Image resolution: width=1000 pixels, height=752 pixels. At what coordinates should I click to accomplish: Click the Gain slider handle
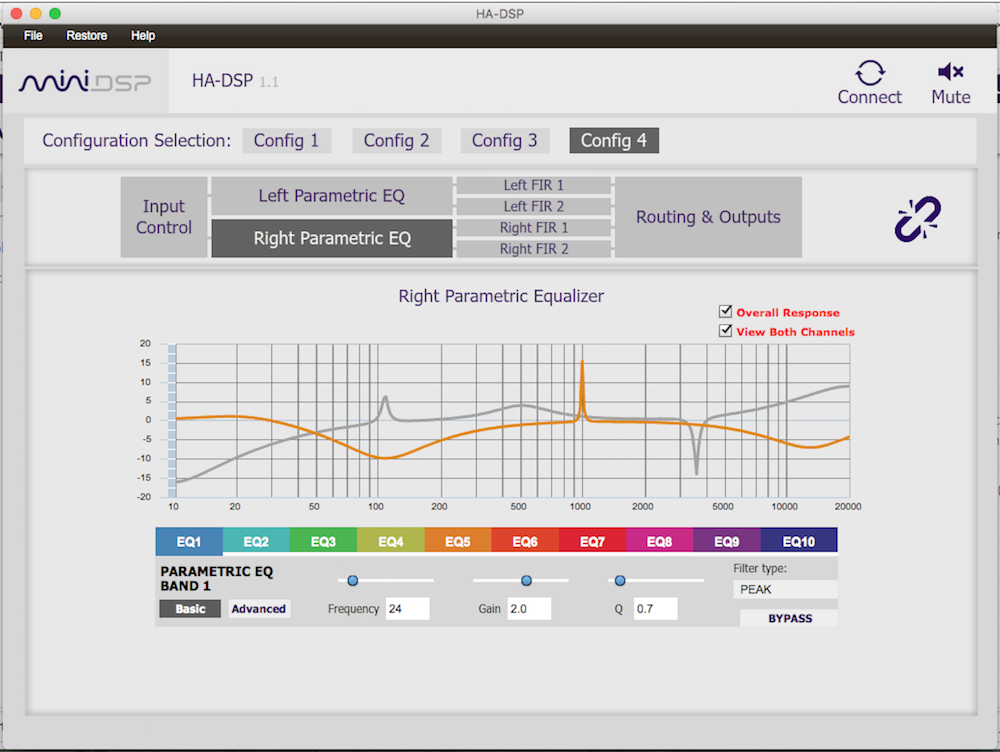tap(526, 580)
